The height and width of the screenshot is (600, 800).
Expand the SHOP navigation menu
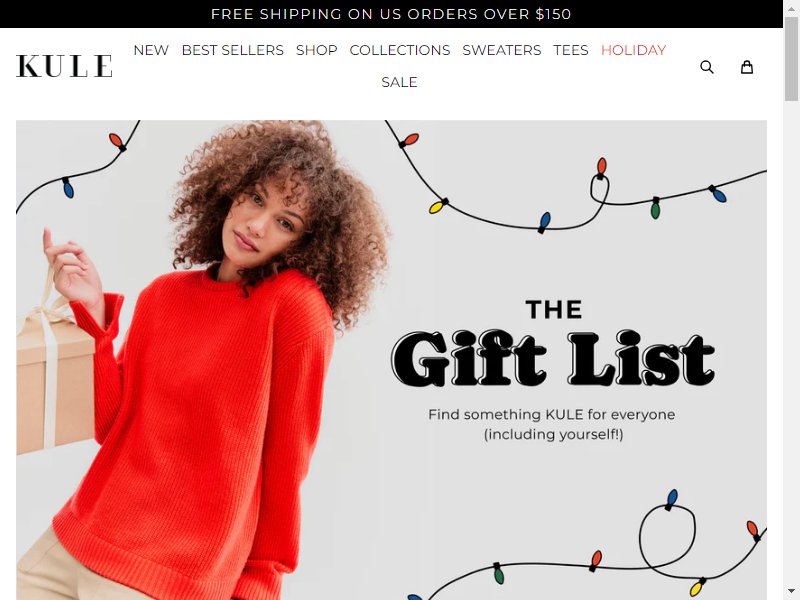[317, 50]
